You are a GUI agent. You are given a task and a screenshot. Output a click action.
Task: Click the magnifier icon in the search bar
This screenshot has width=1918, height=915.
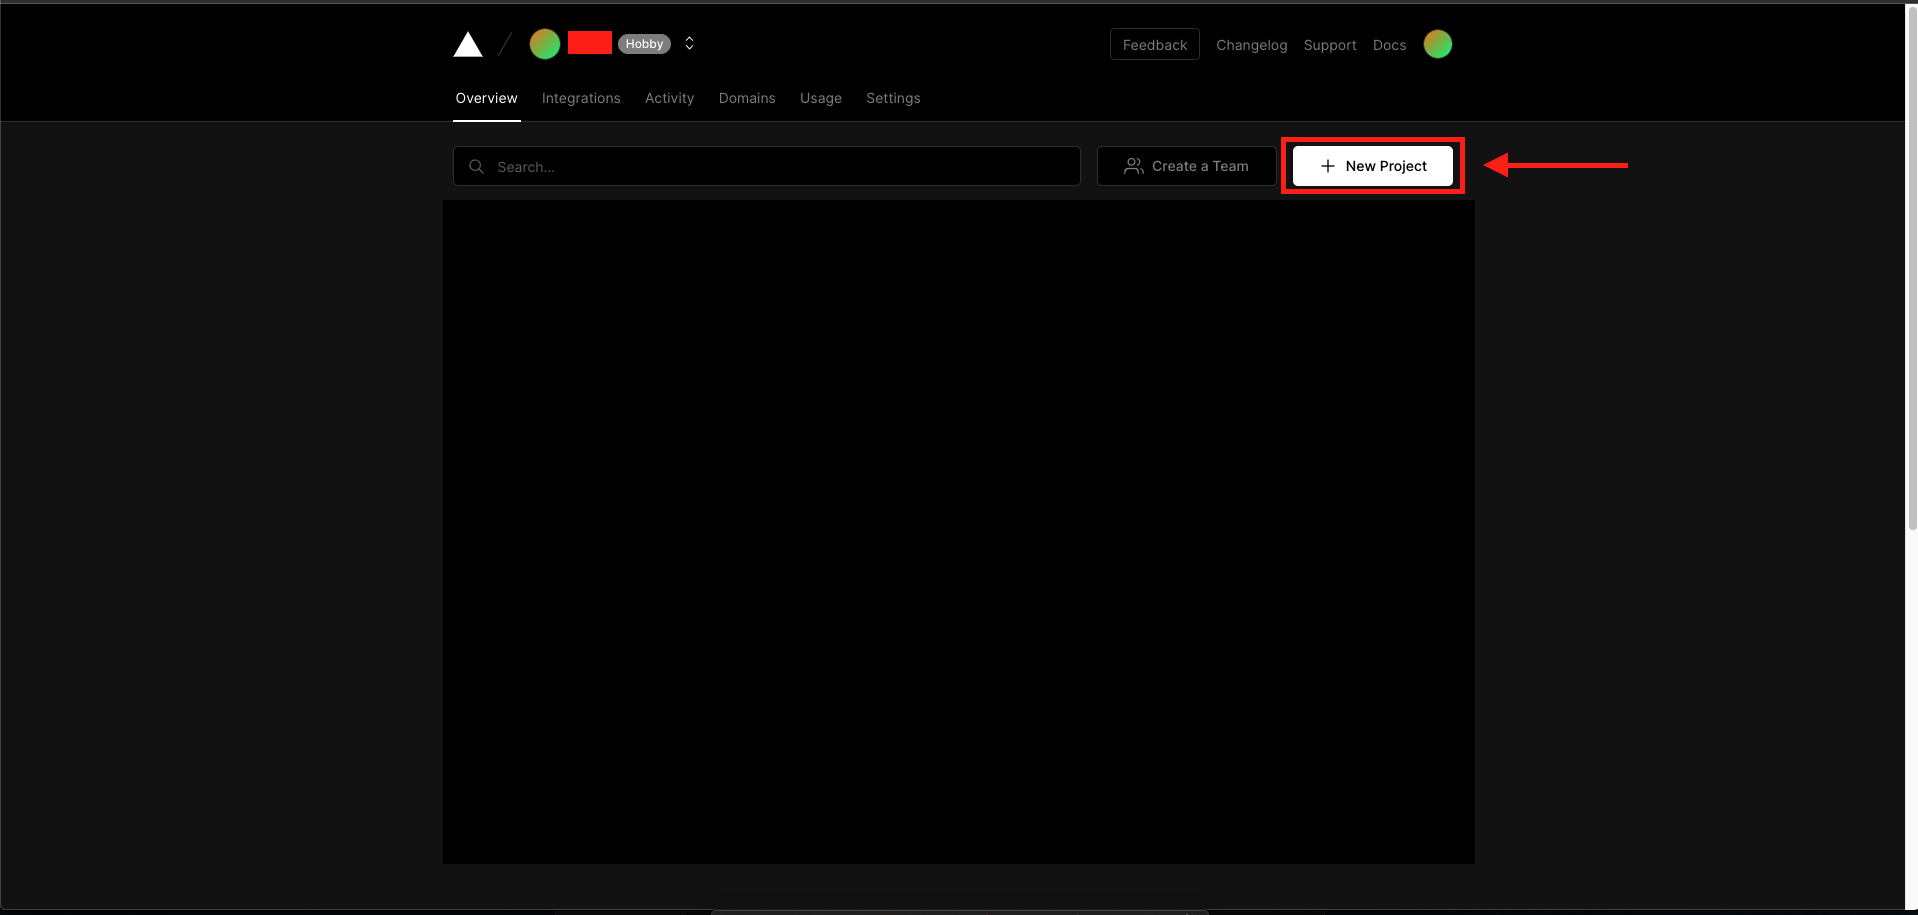(476, 166)
